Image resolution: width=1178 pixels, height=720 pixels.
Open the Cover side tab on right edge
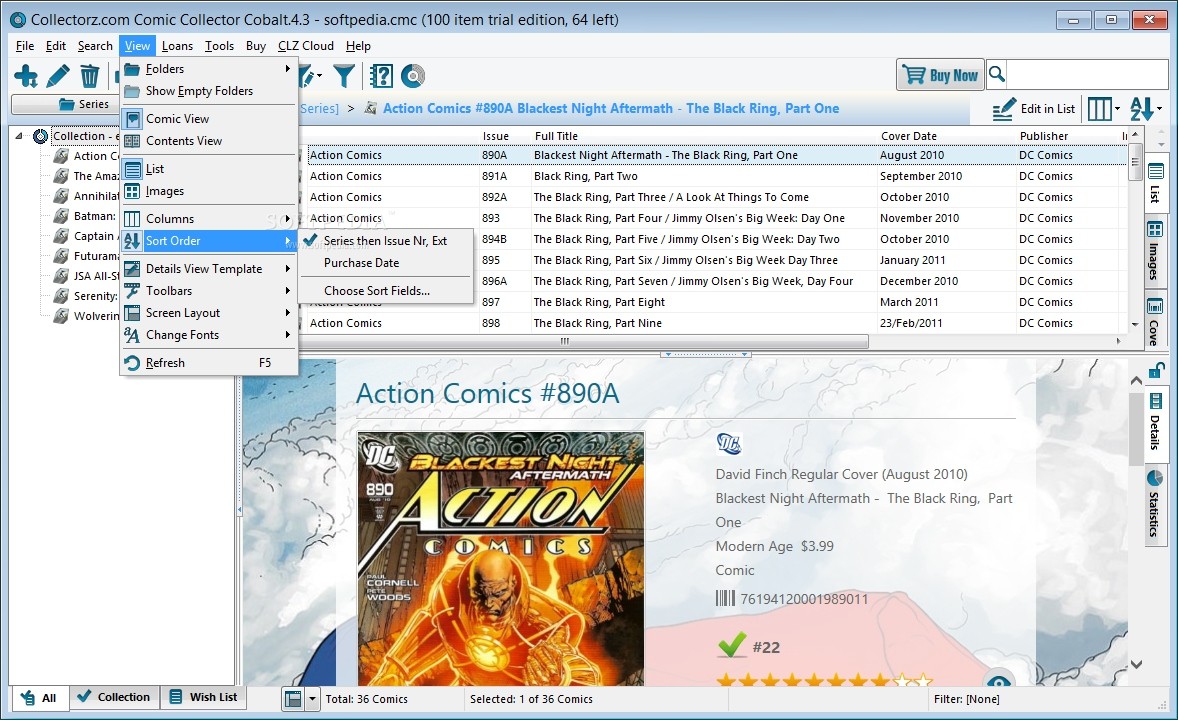point(1155,322)
